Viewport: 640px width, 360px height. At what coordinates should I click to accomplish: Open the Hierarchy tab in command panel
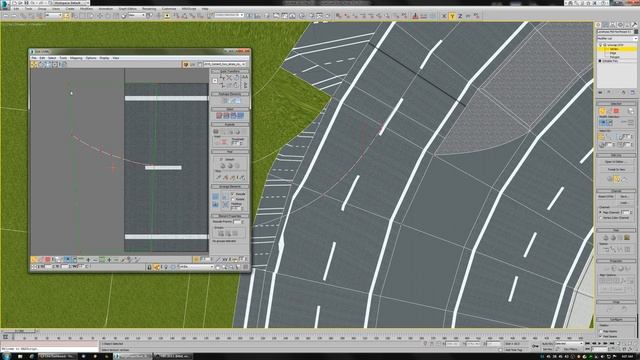[x=613, y=25]
